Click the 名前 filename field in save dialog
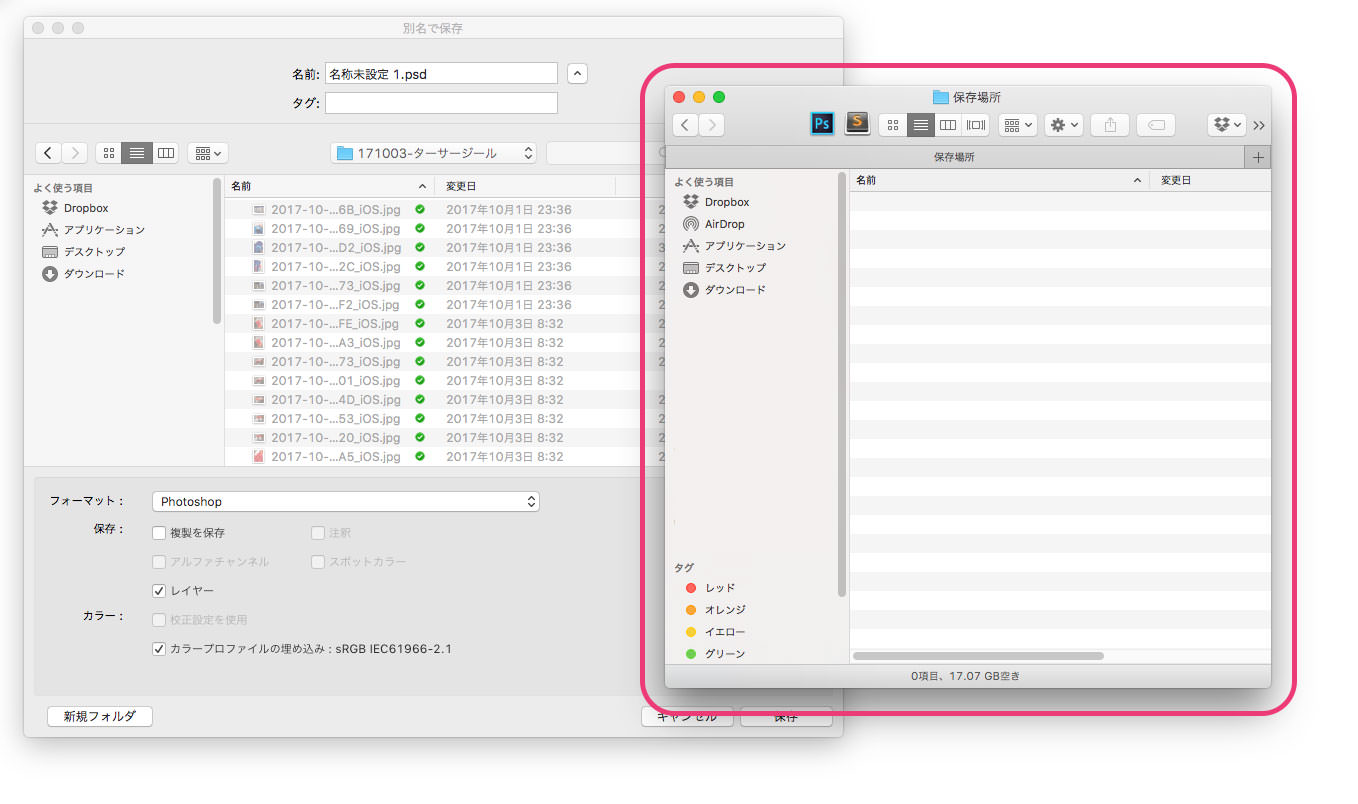1358x804 pixels. tap(441, 73)
